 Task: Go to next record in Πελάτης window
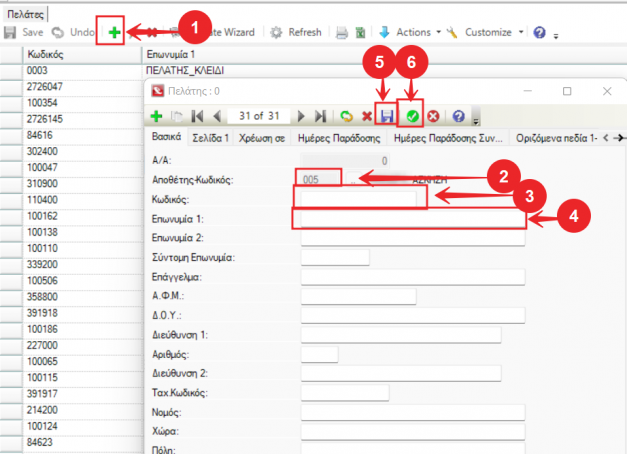[301, 116]
